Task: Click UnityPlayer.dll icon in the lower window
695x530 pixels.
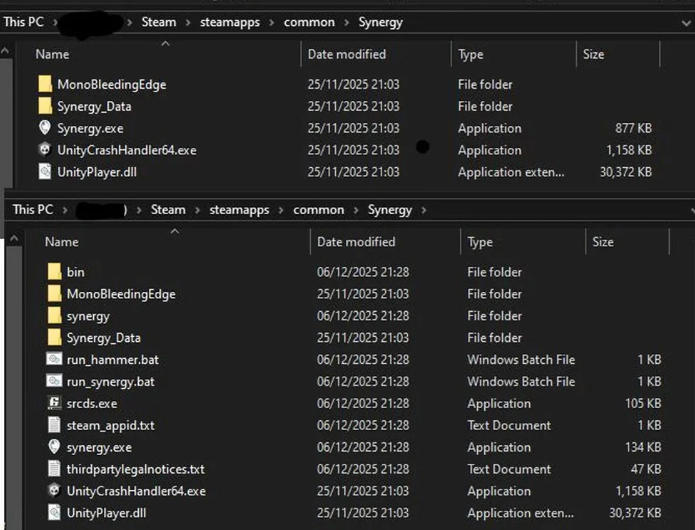Action: (x=54, y=513)
